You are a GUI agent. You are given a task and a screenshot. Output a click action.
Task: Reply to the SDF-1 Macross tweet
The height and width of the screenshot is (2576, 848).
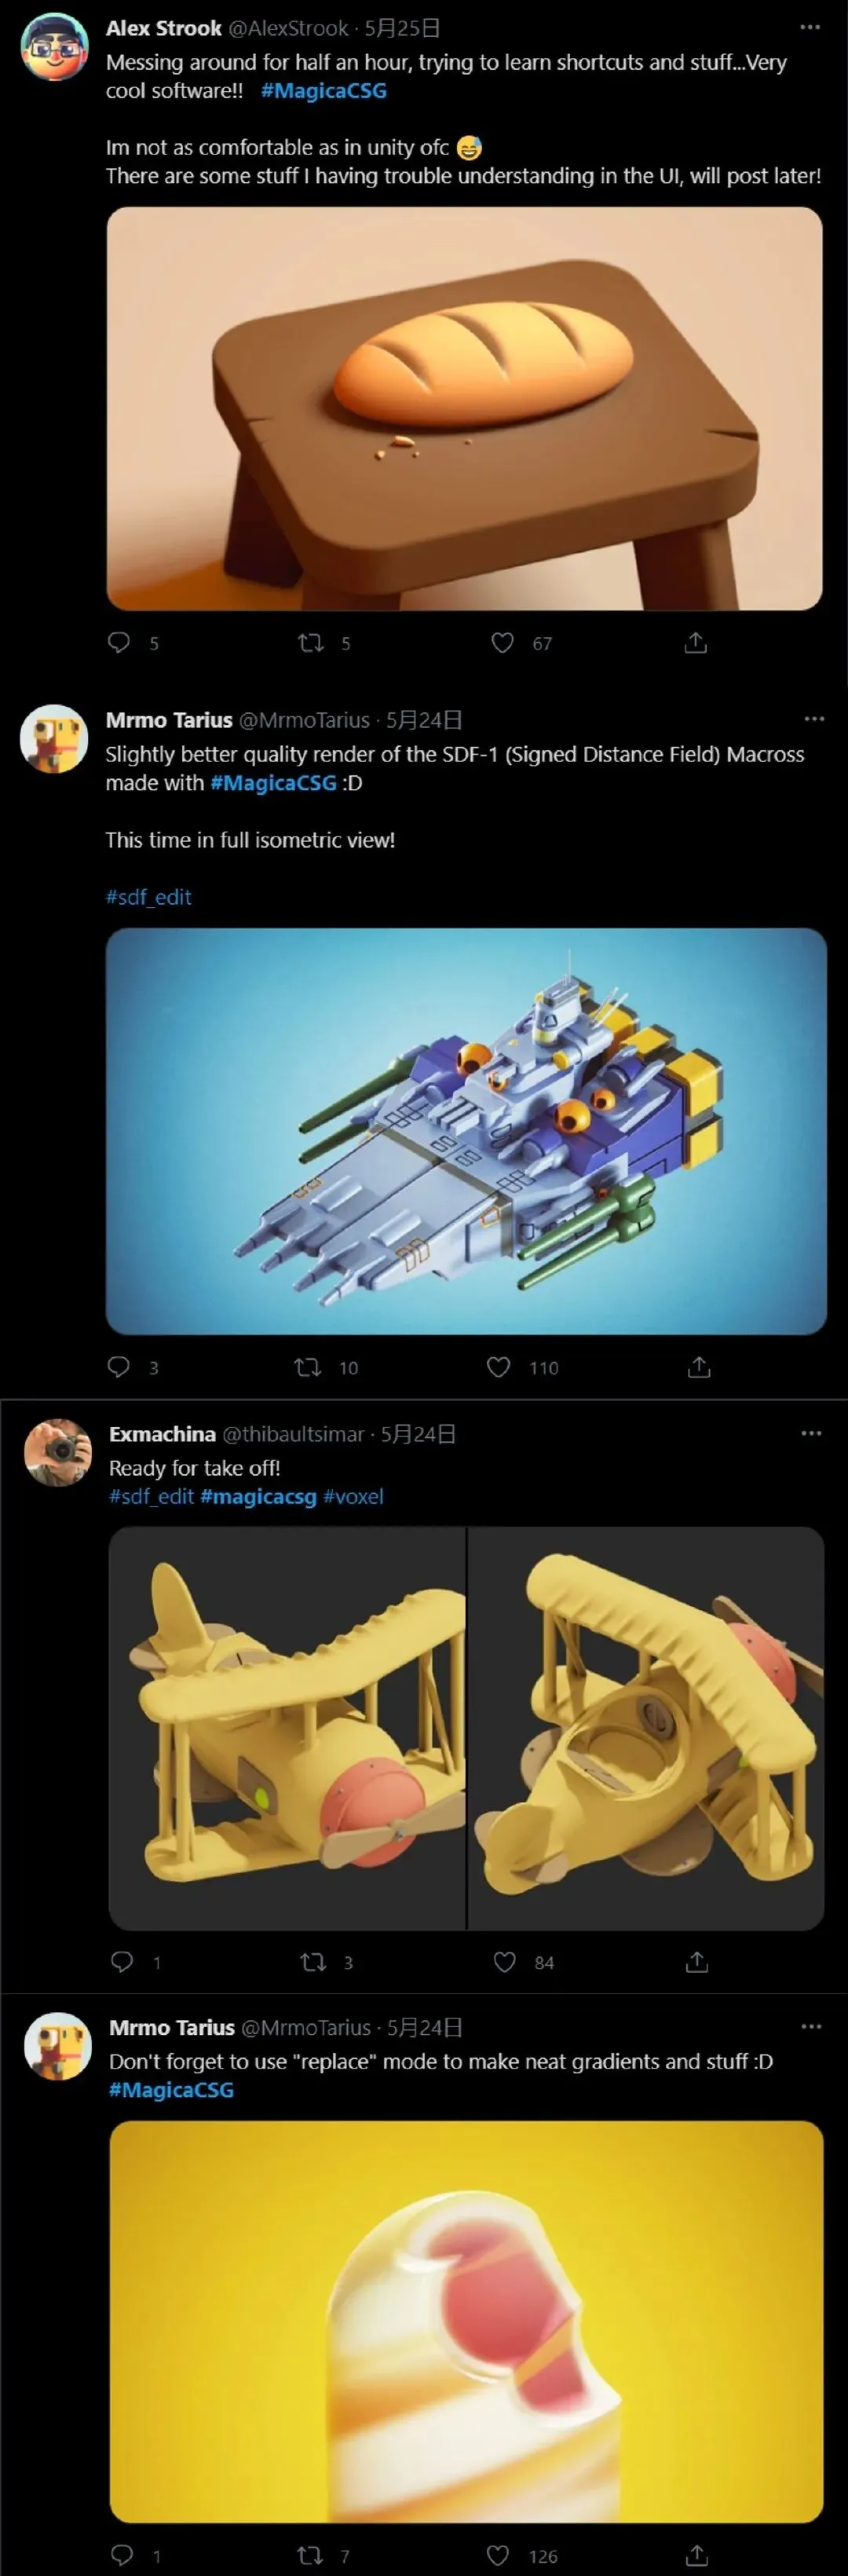[119, 1367]
